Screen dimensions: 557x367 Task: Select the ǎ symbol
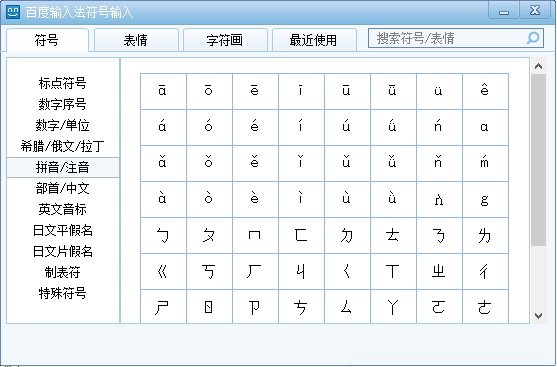coord(163,163)
